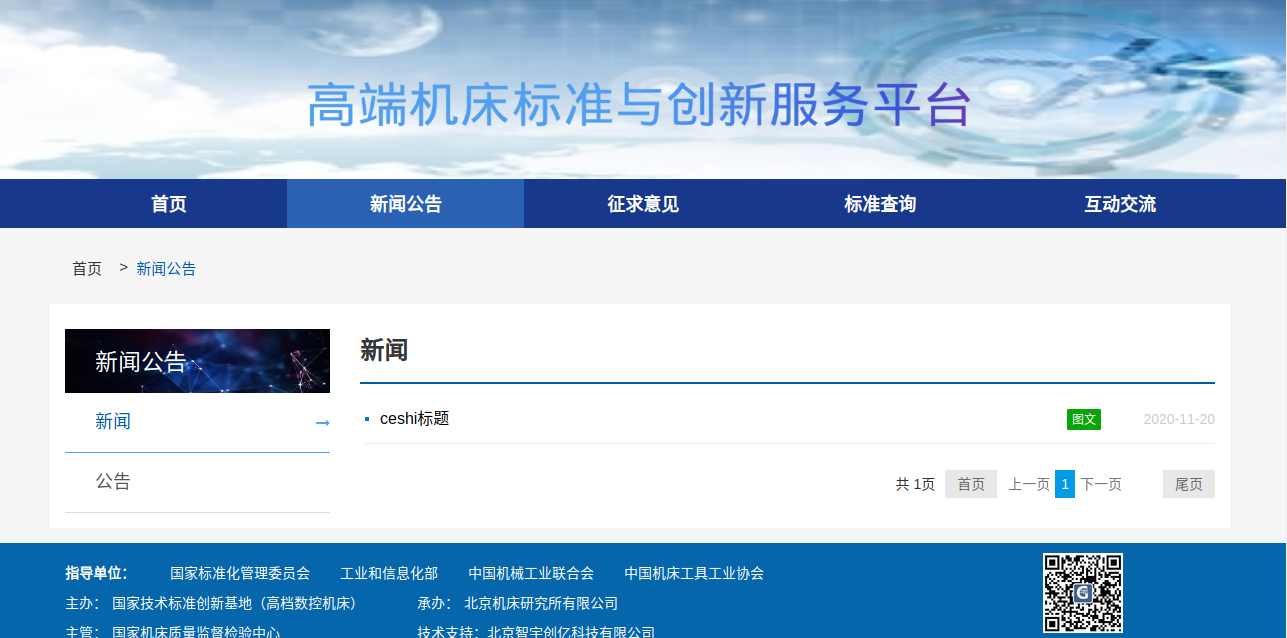Select 新闻公告 in the navigation bar

(405, 204)
